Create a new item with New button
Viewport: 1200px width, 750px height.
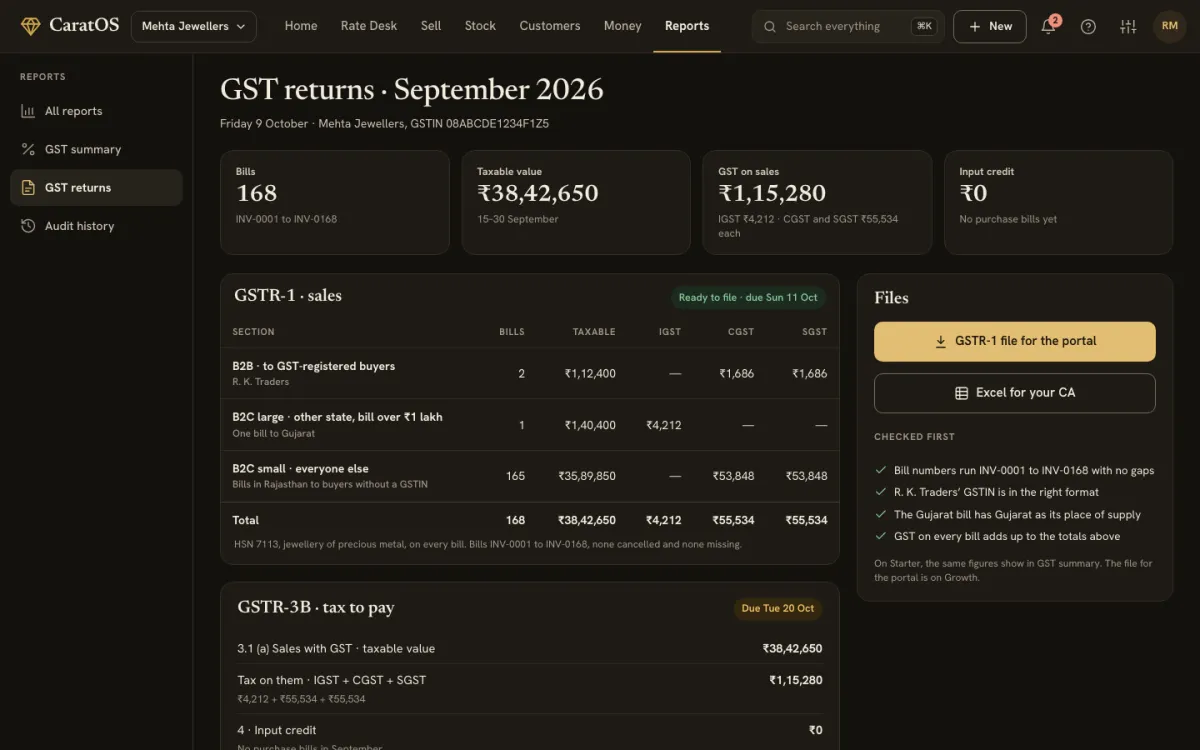pos(990,26)
